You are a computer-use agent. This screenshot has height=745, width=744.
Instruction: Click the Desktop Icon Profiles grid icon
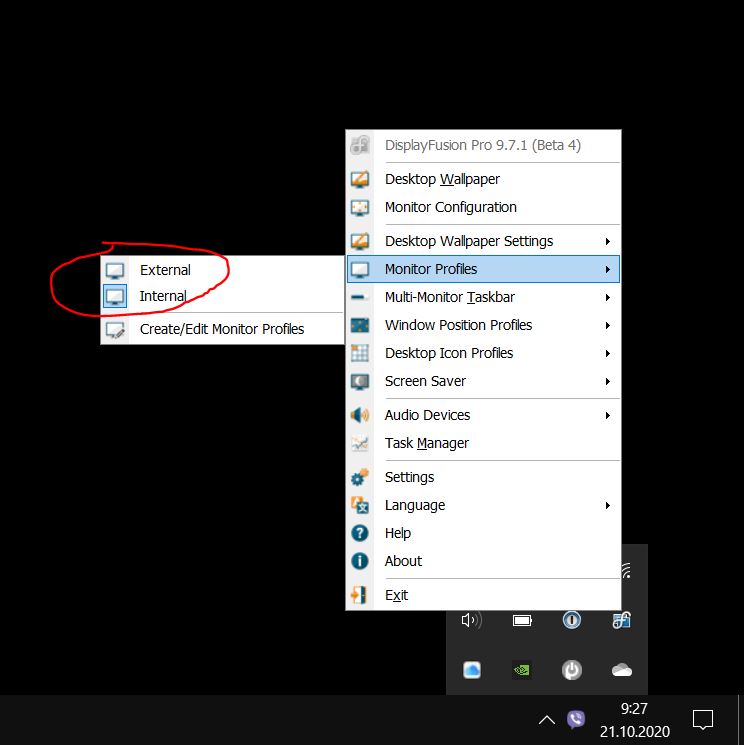coord(360,353)
